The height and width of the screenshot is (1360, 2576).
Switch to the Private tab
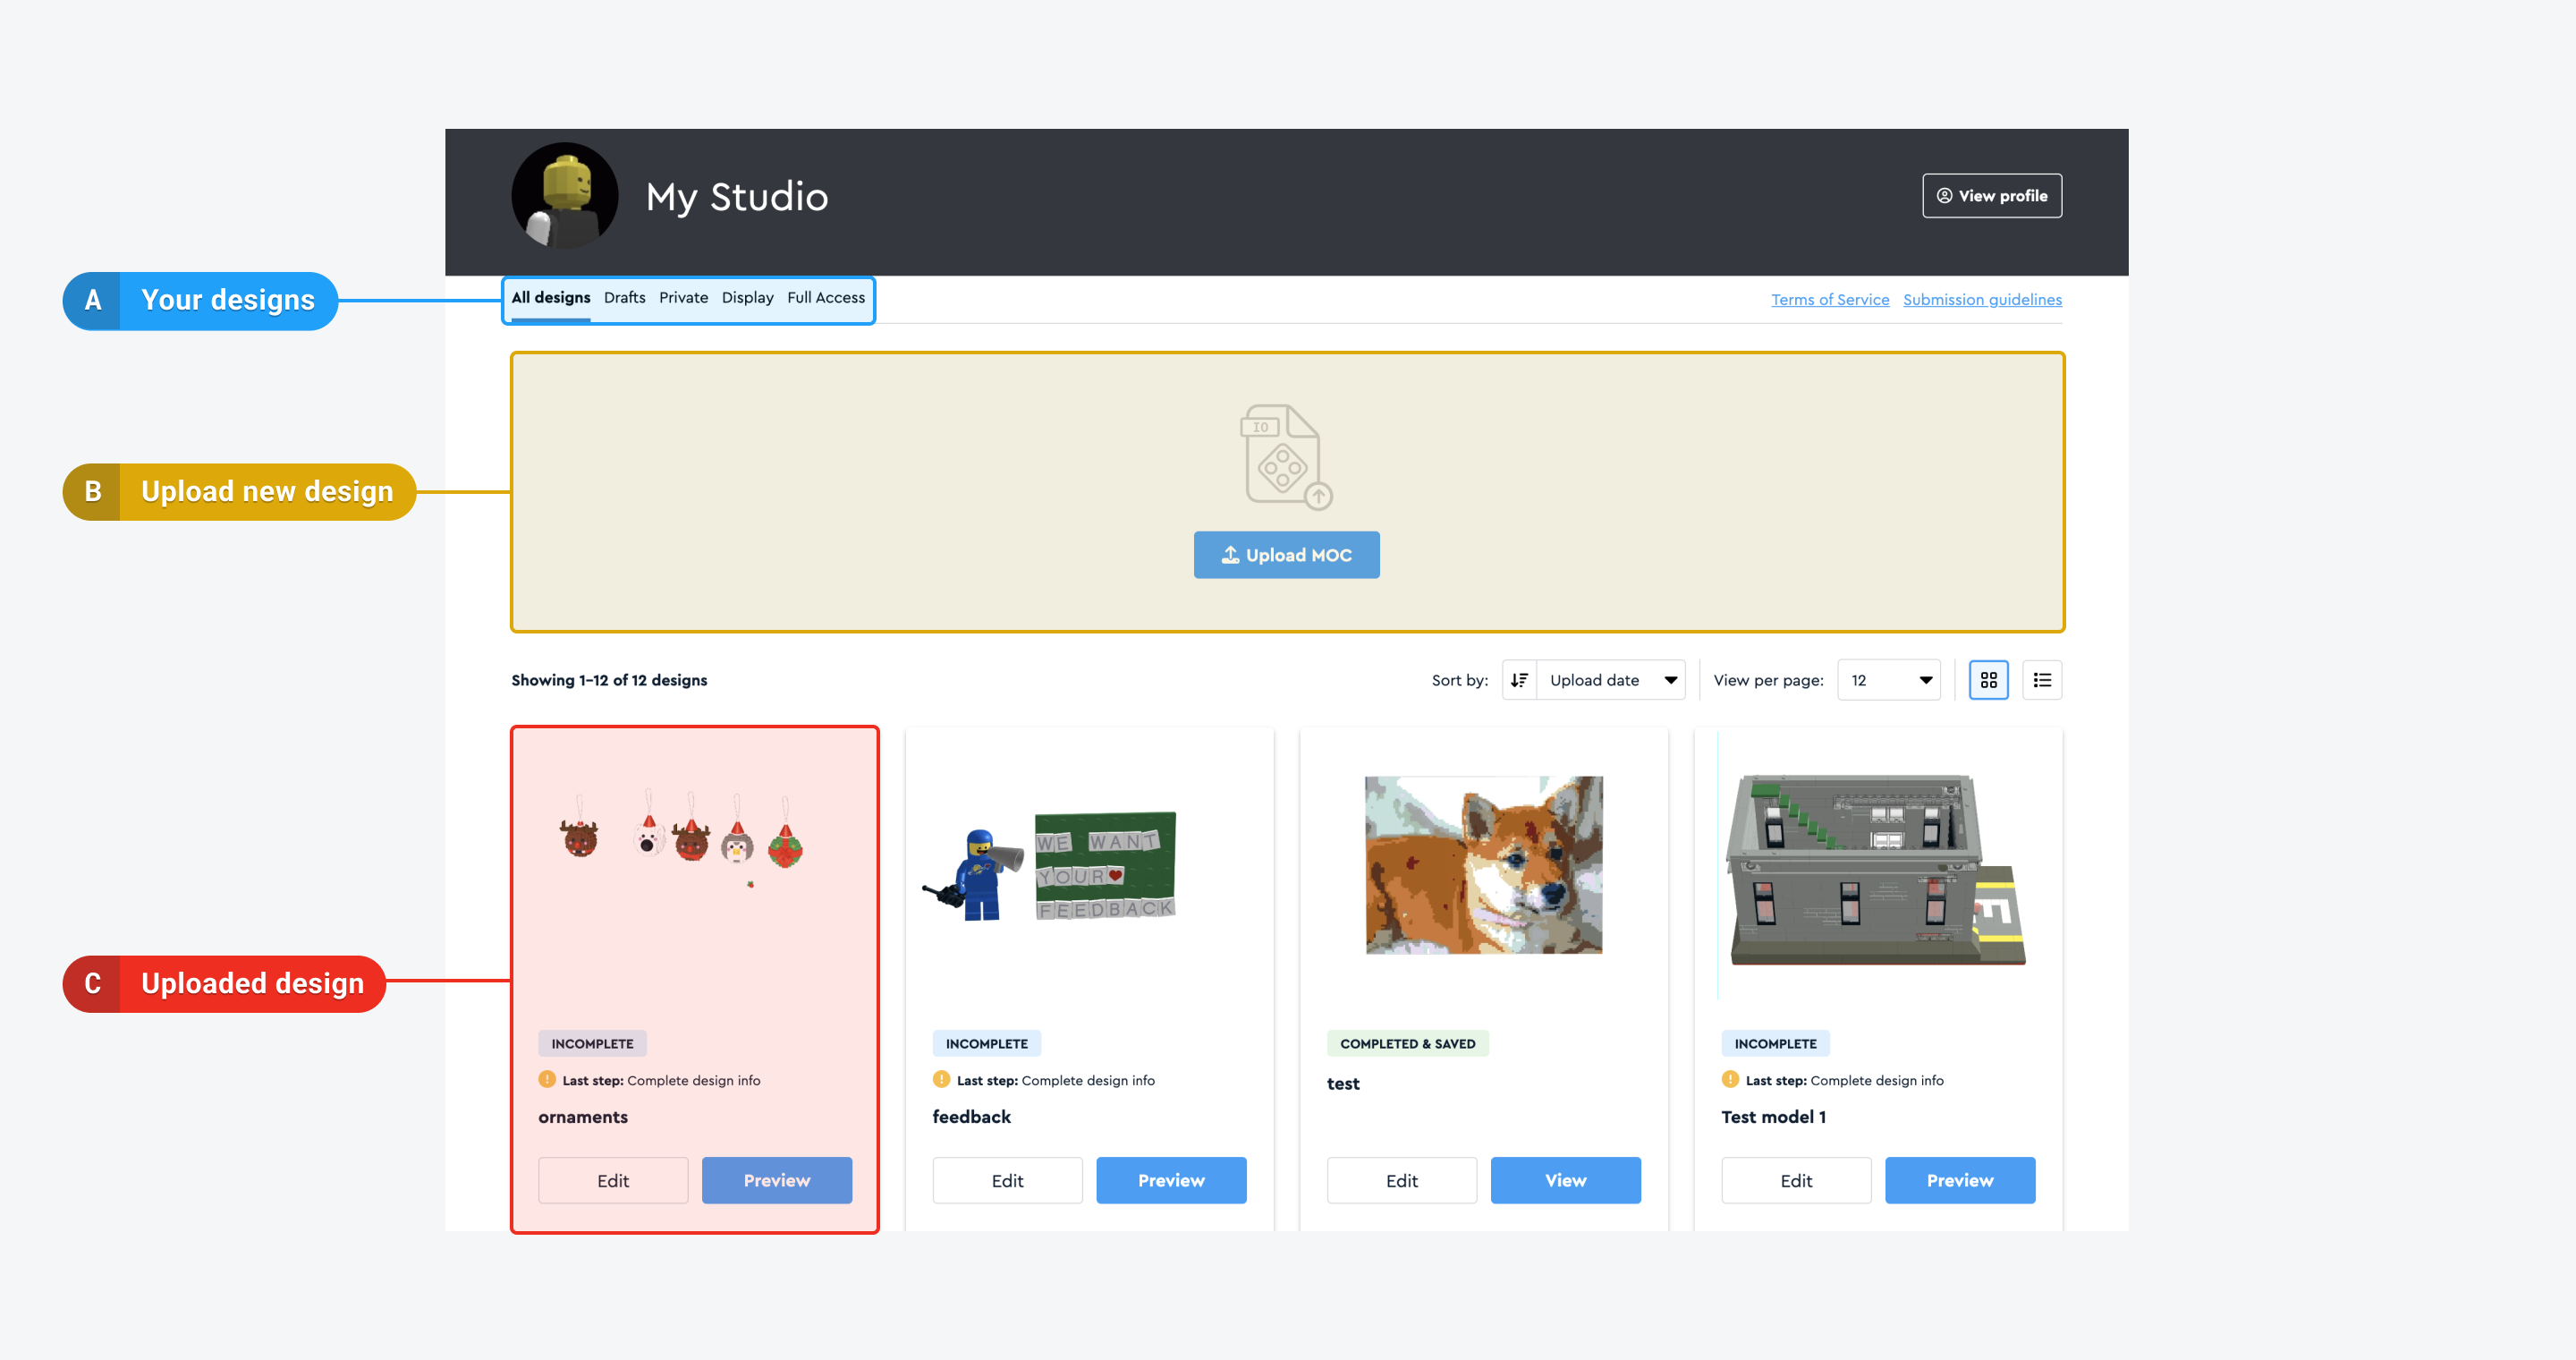pyautogui.click(x=684, y=298)
